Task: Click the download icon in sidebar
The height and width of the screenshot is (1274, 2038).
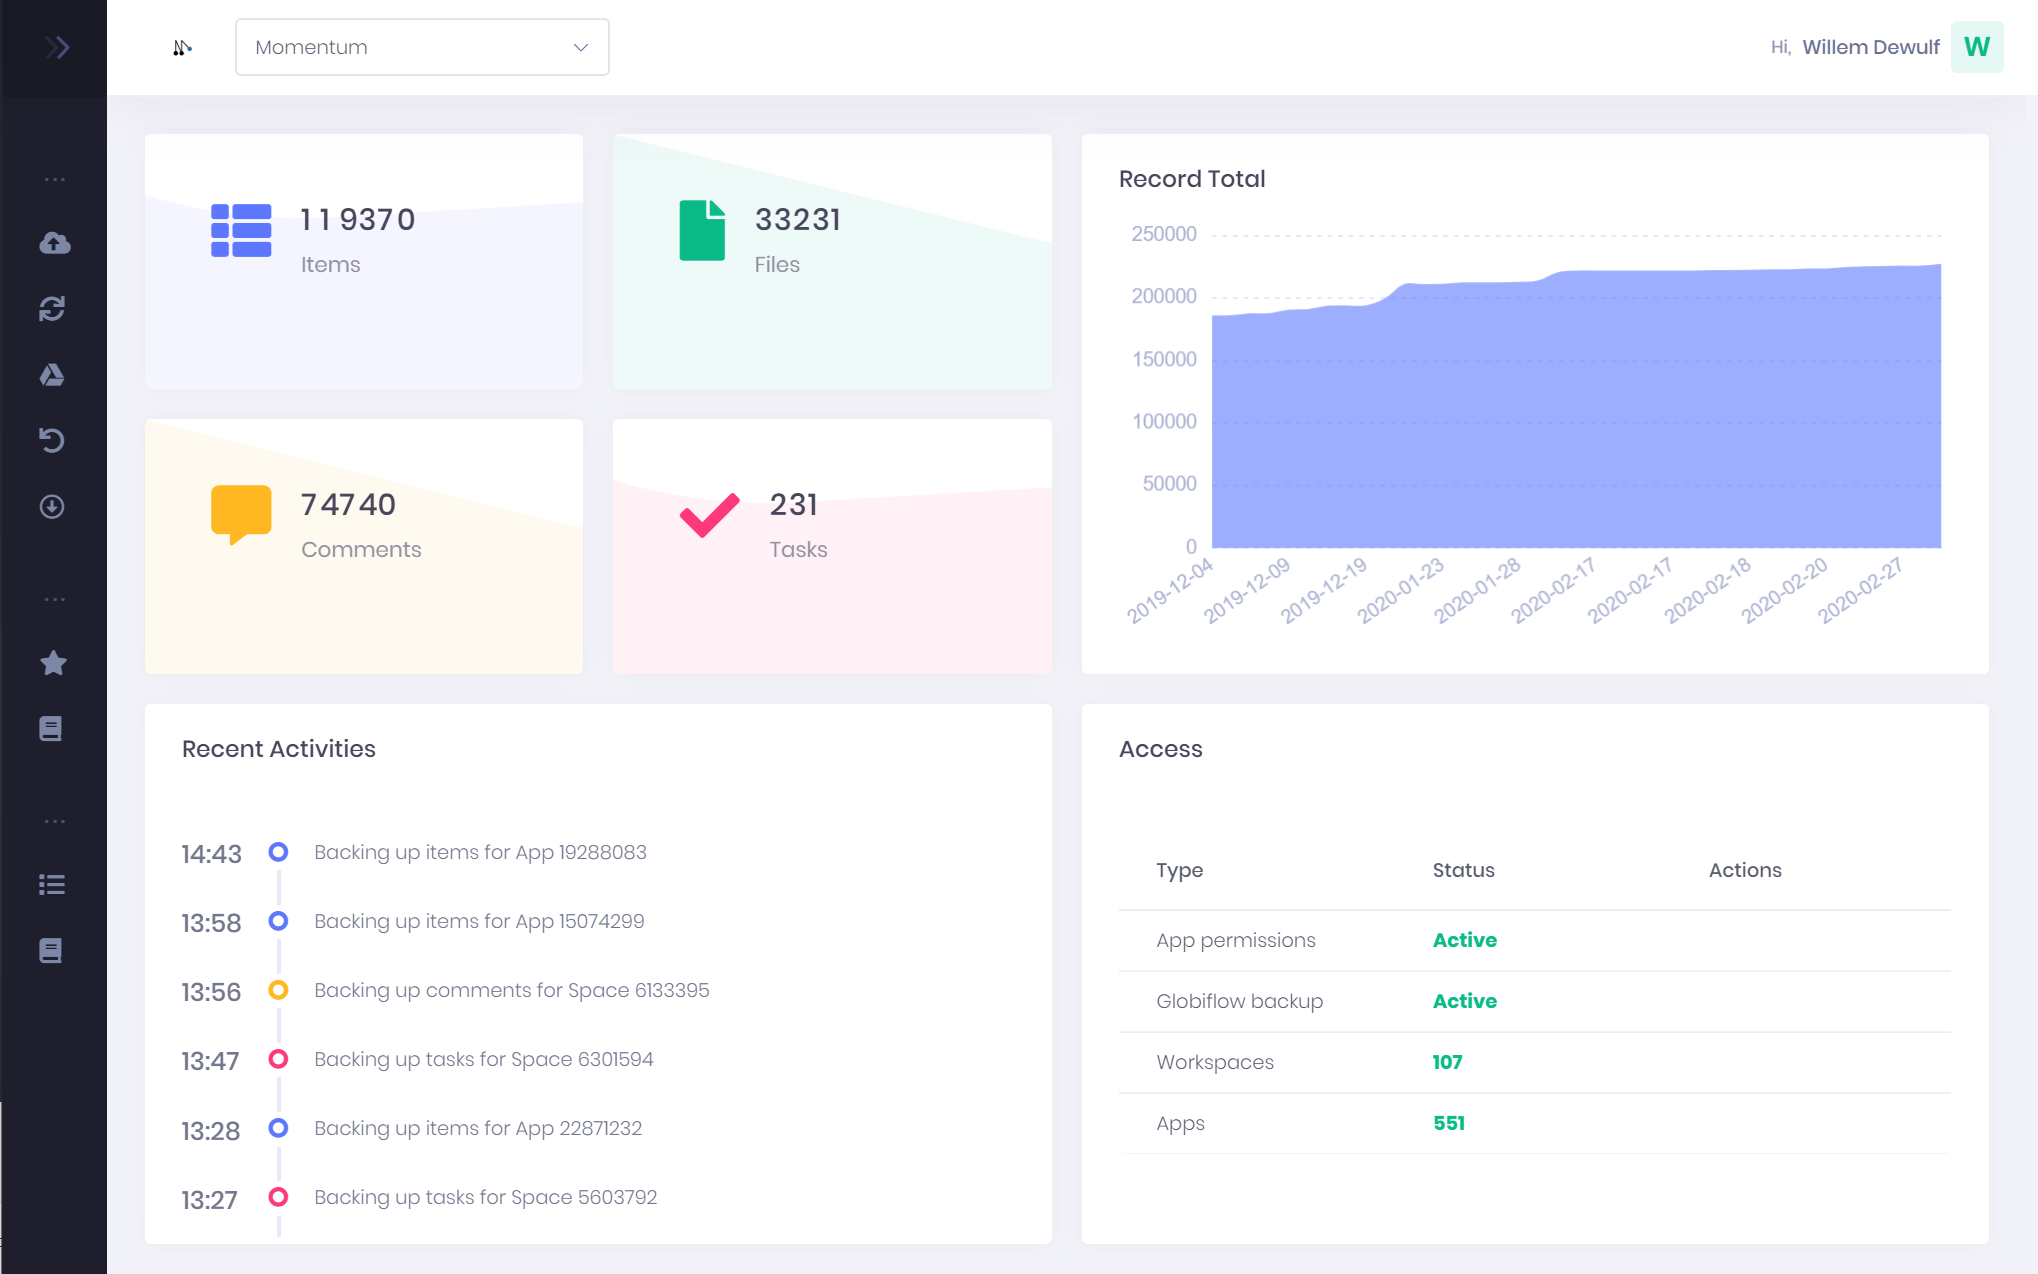Action: (x=53, y=507)
